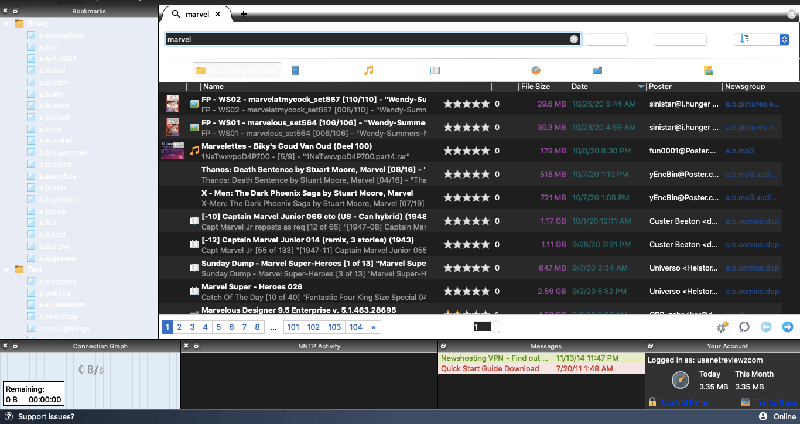Sort results by Newsgroup column
This screenshot has height=424, width=800.
(x=745, y=87)
